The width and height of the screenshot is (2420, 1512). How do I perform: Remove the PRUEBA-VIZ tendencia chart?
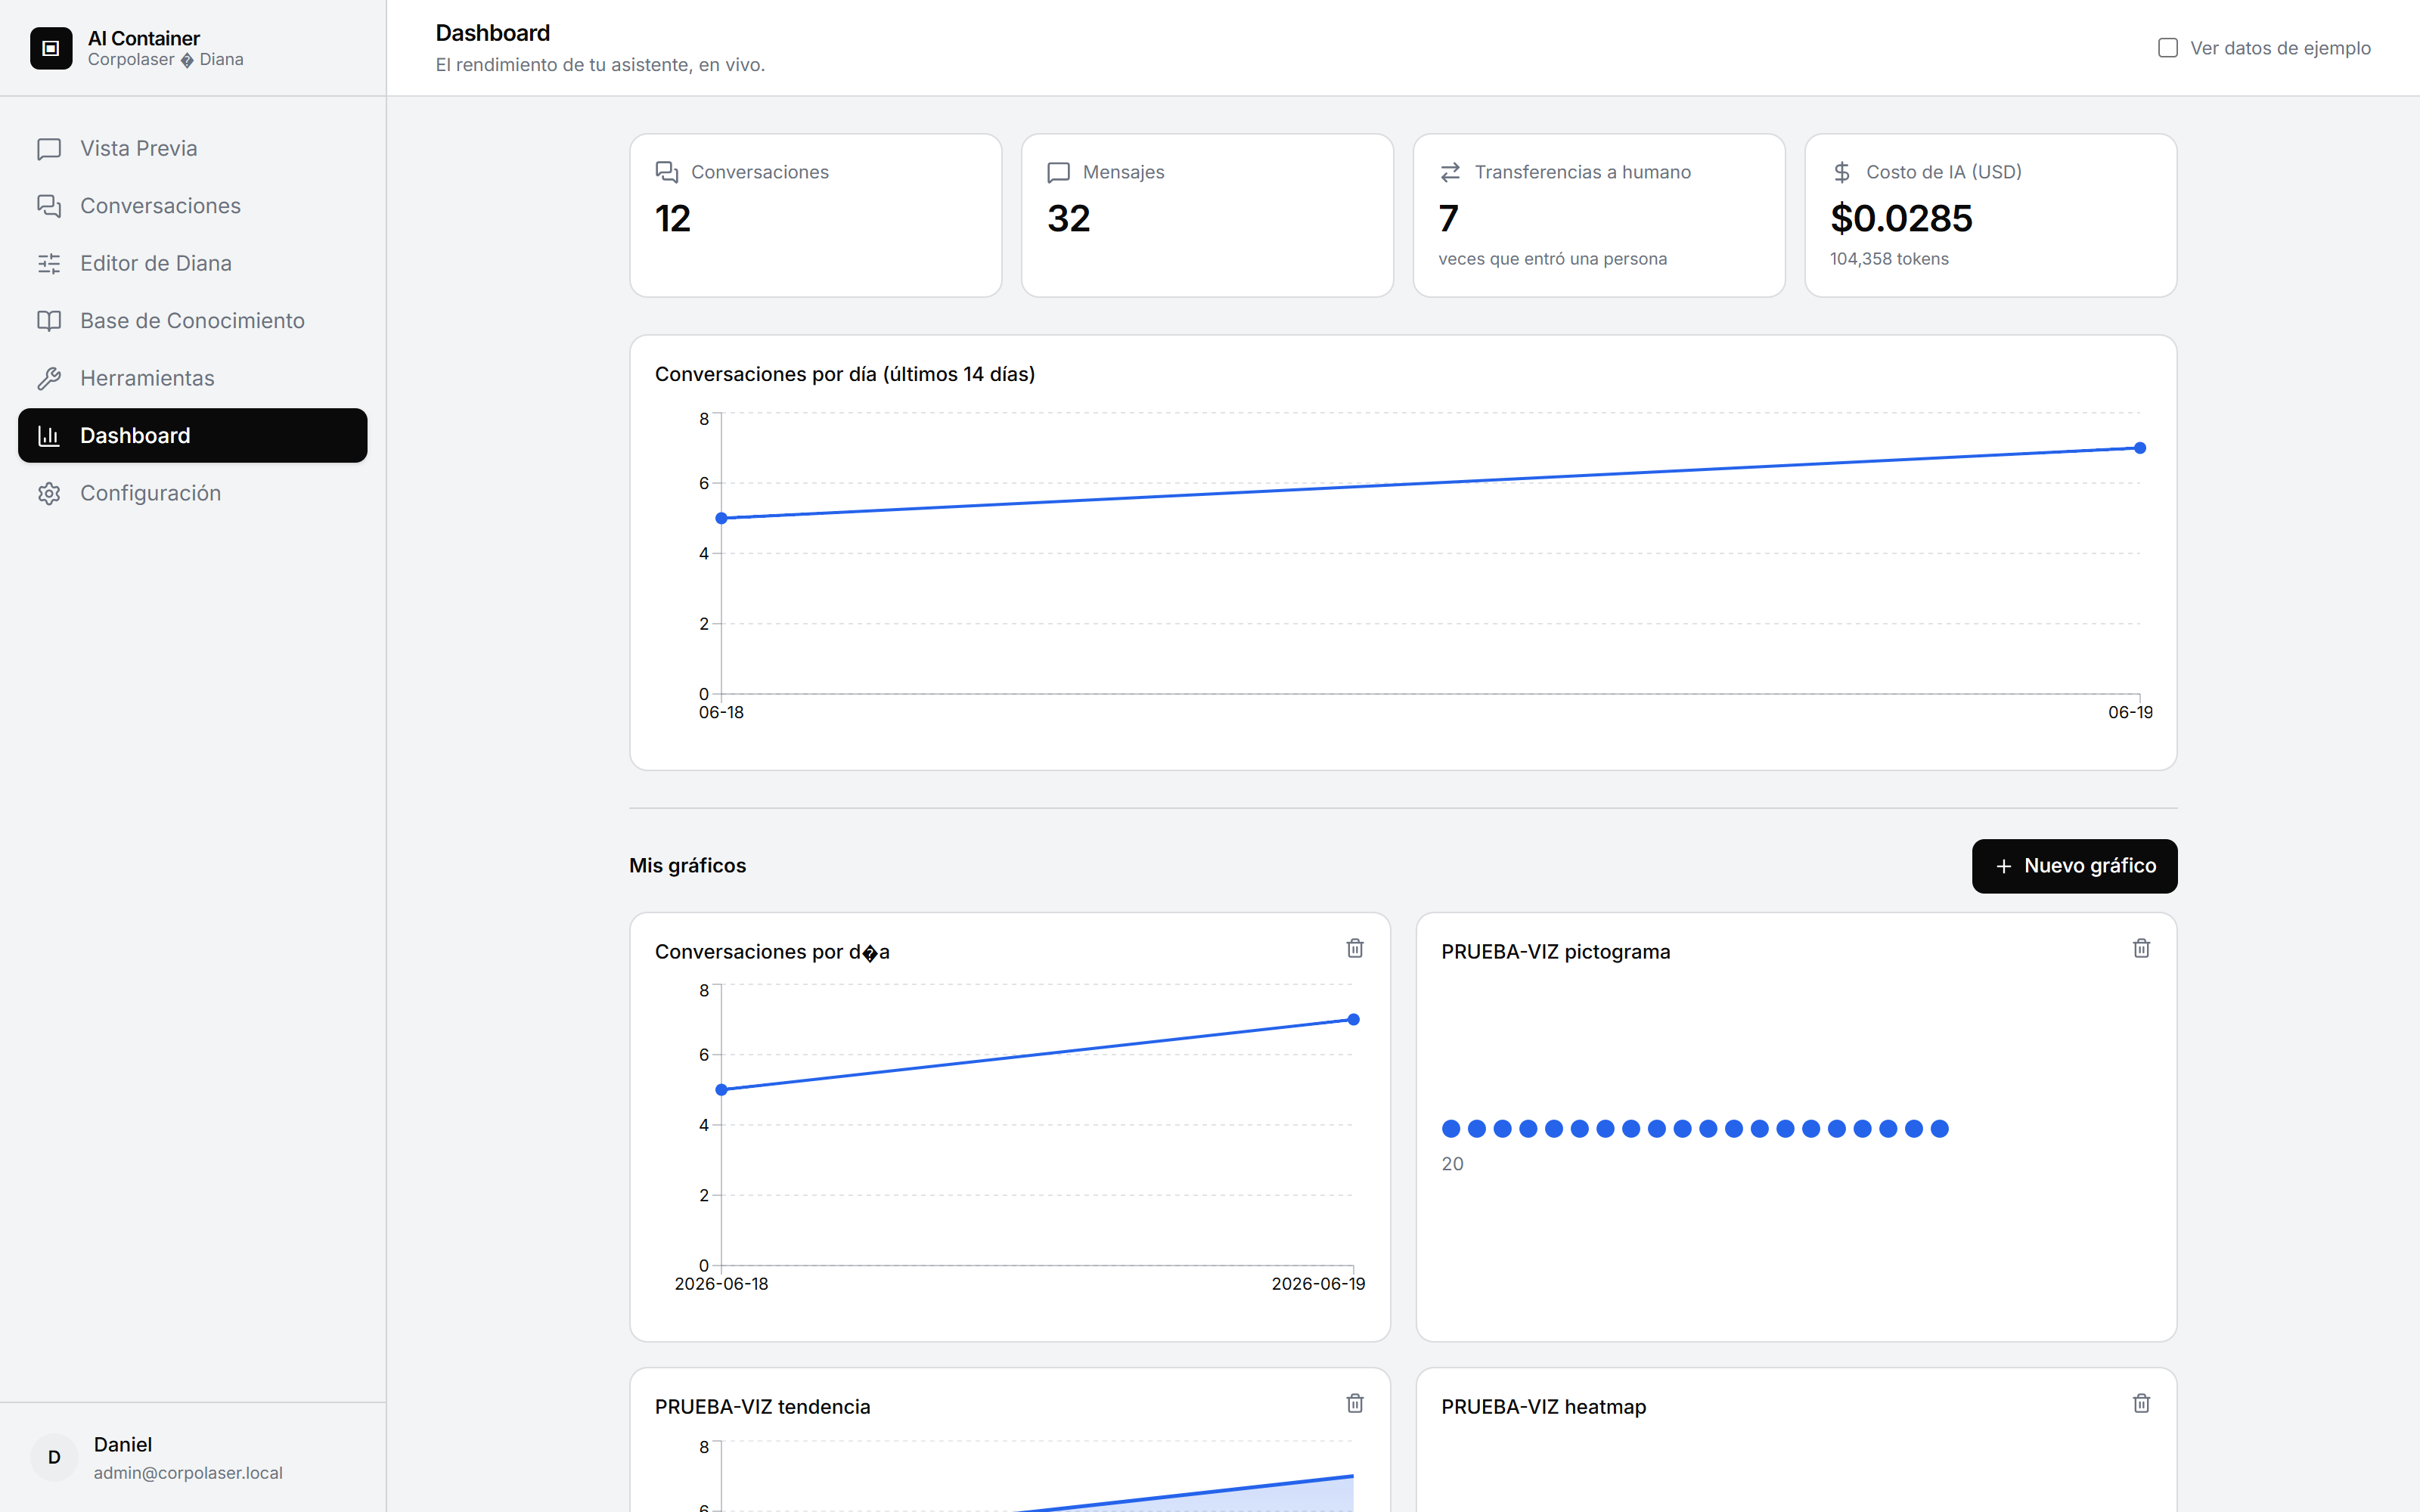click(1355, 1403)
